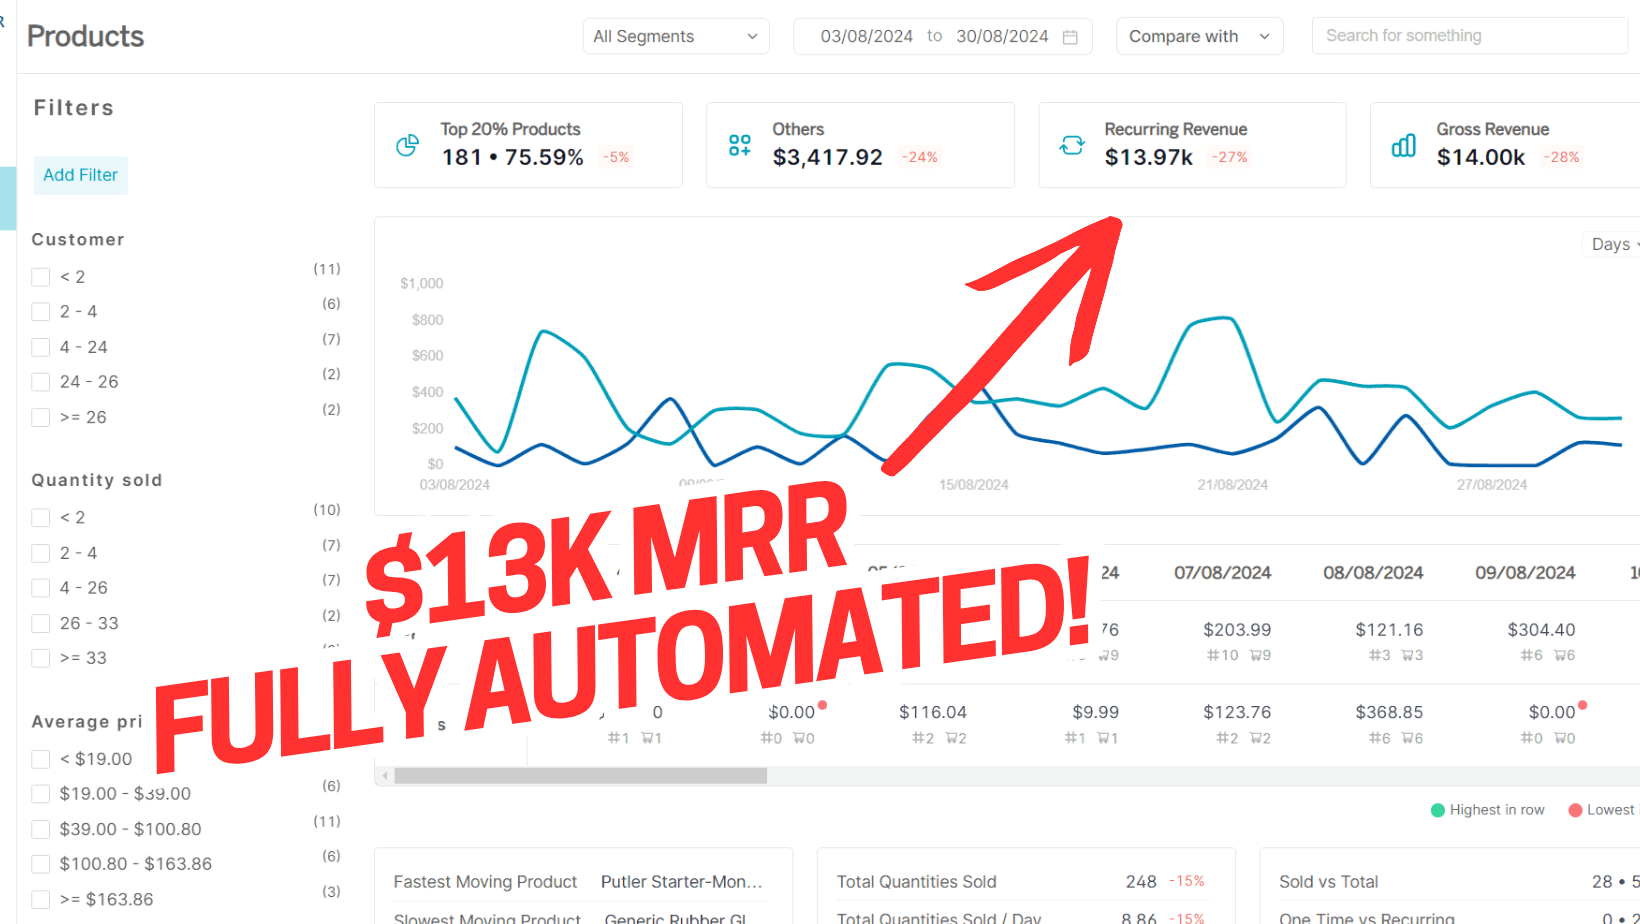The height and width of the screenshot is (924, 1640).
Task: Click the $304.40 table cell
Action: tap(1541, 630)
